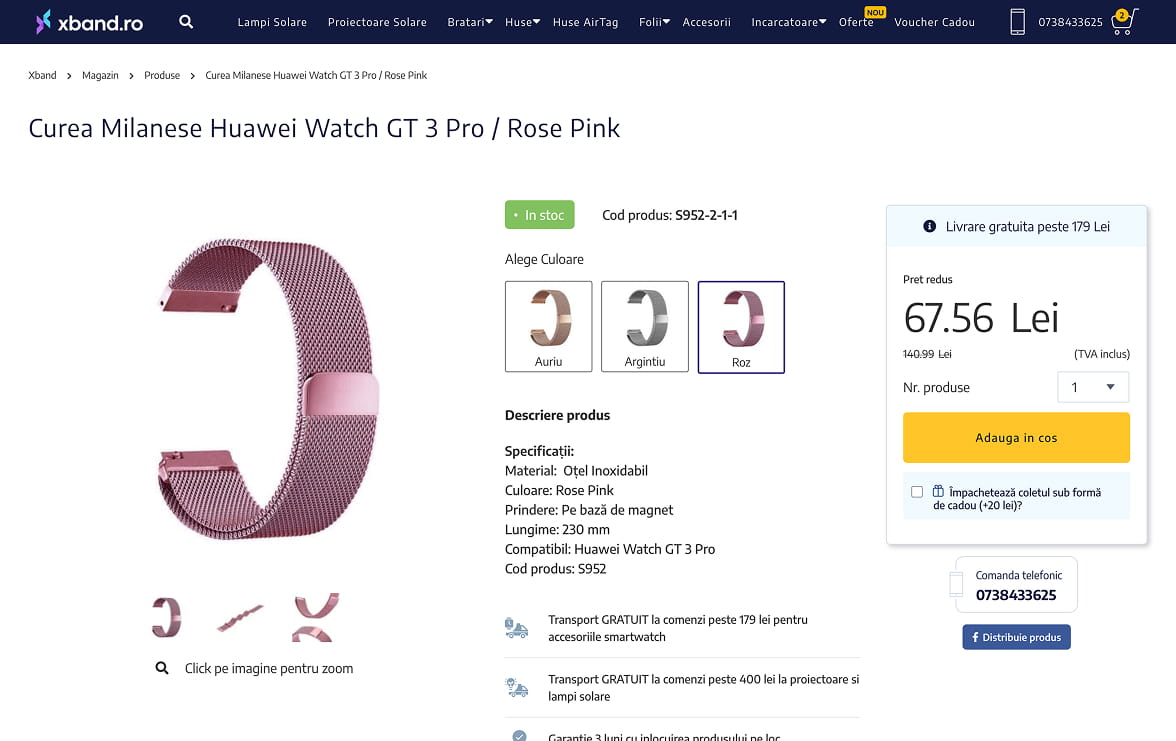Click the free delivery info icon
This screenshot has width=1176, height=741.
(930, 227)
